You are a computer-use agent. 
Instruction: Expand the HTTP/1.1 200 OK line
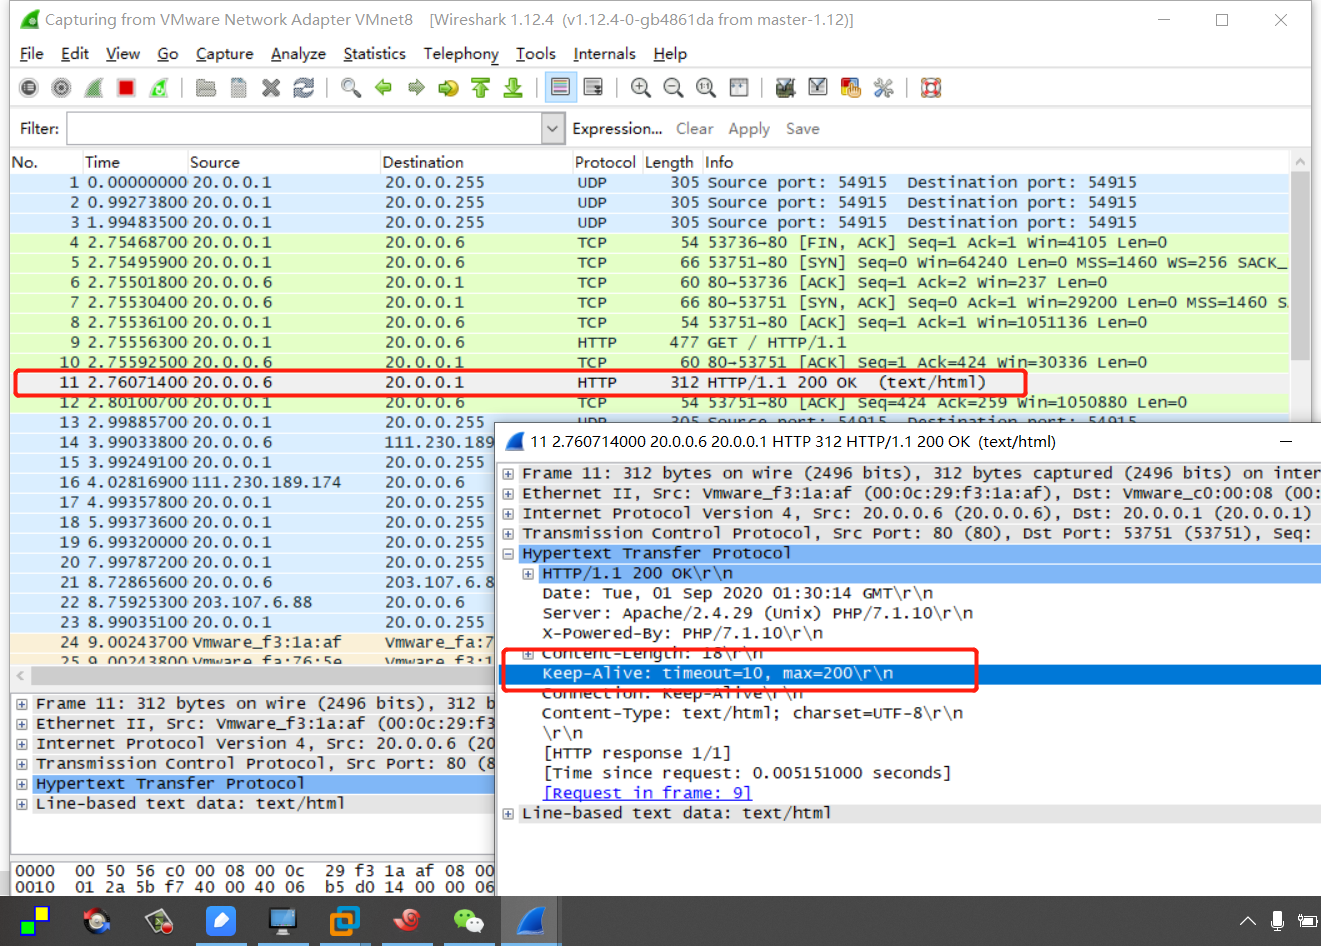point(528,574)
